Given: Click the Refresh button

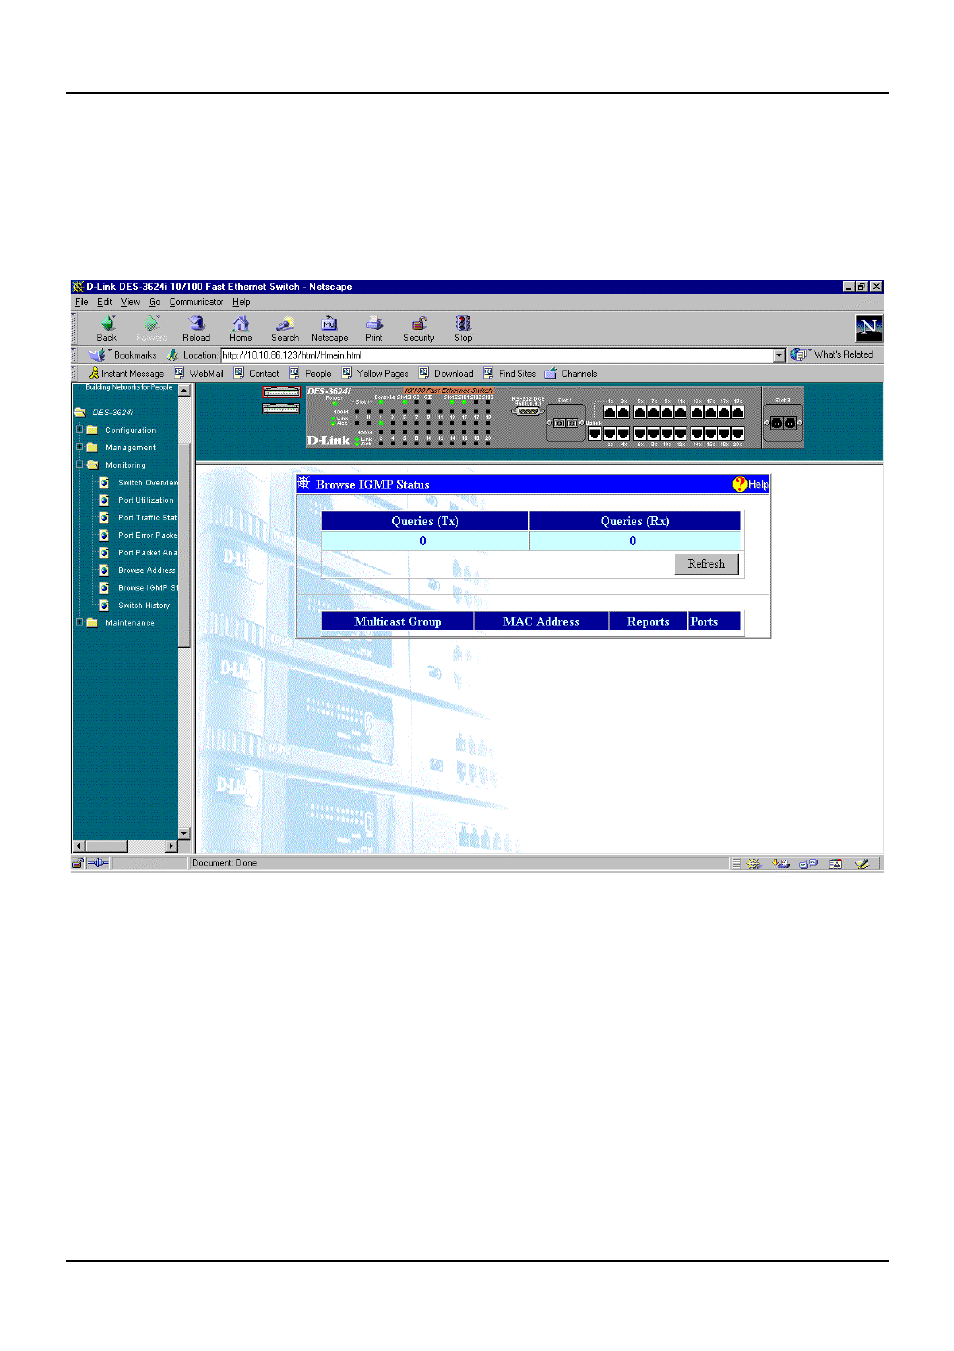Looking at the screenshot, I should 706,564.
